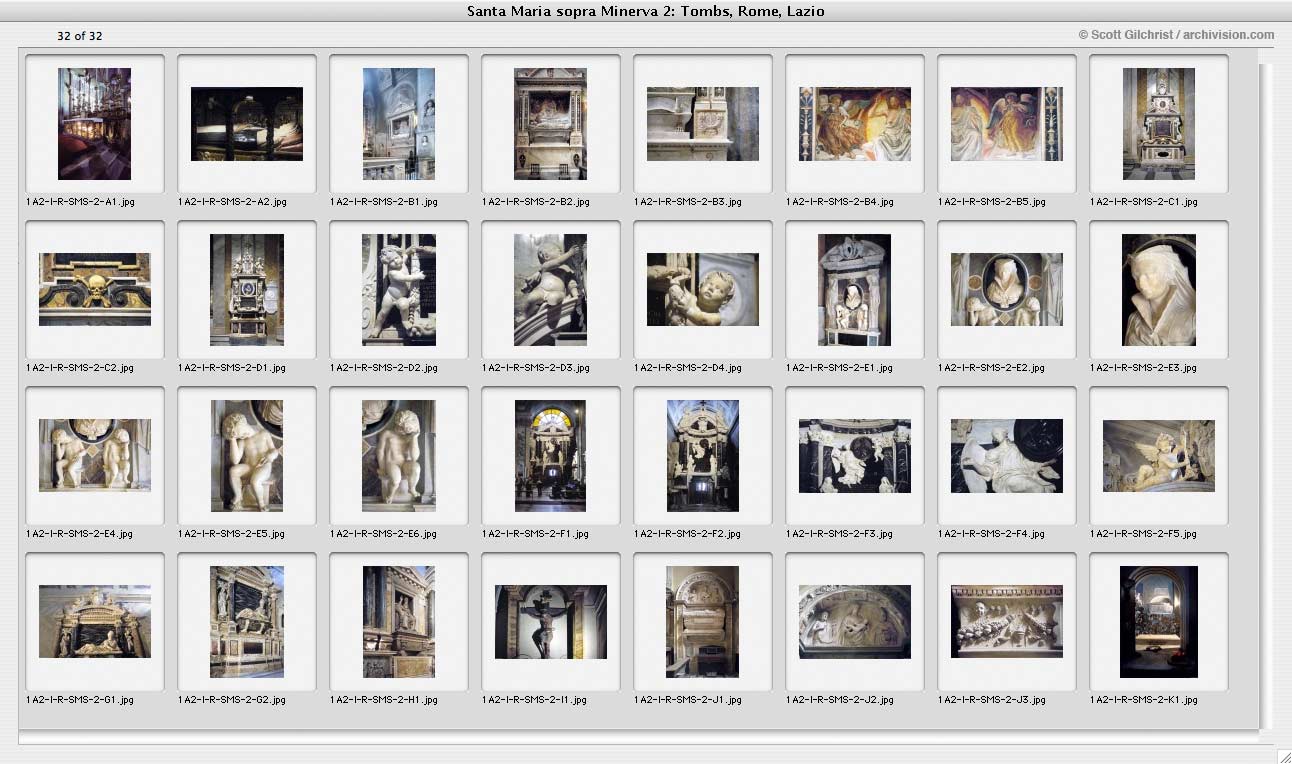Image resolution: width=1292 pixels, height=764 pixels.
Task: Click filename label 1A2-I-R-SMS-2-D4.jpg
Action: point(688,368)
